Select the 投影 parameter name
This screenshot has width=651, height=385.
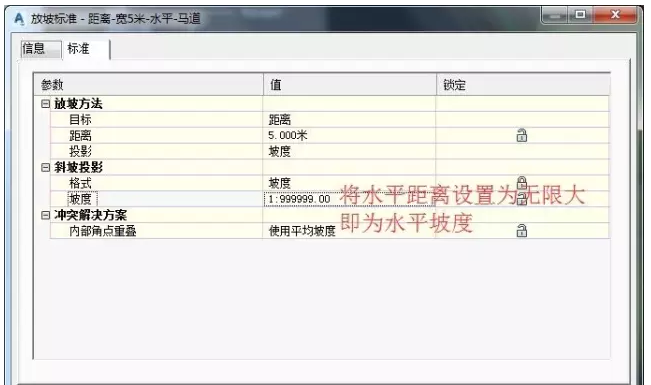pos(80,152)
